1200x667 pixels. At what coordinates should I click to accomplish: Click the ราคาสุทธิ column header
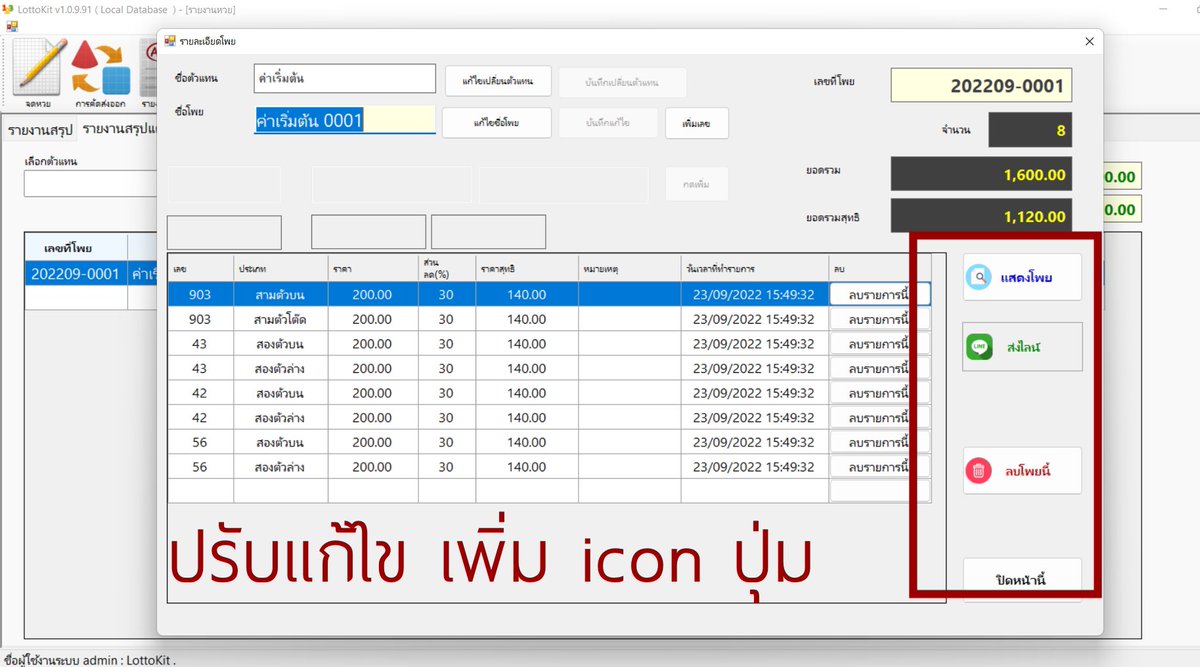pos(527,268)
